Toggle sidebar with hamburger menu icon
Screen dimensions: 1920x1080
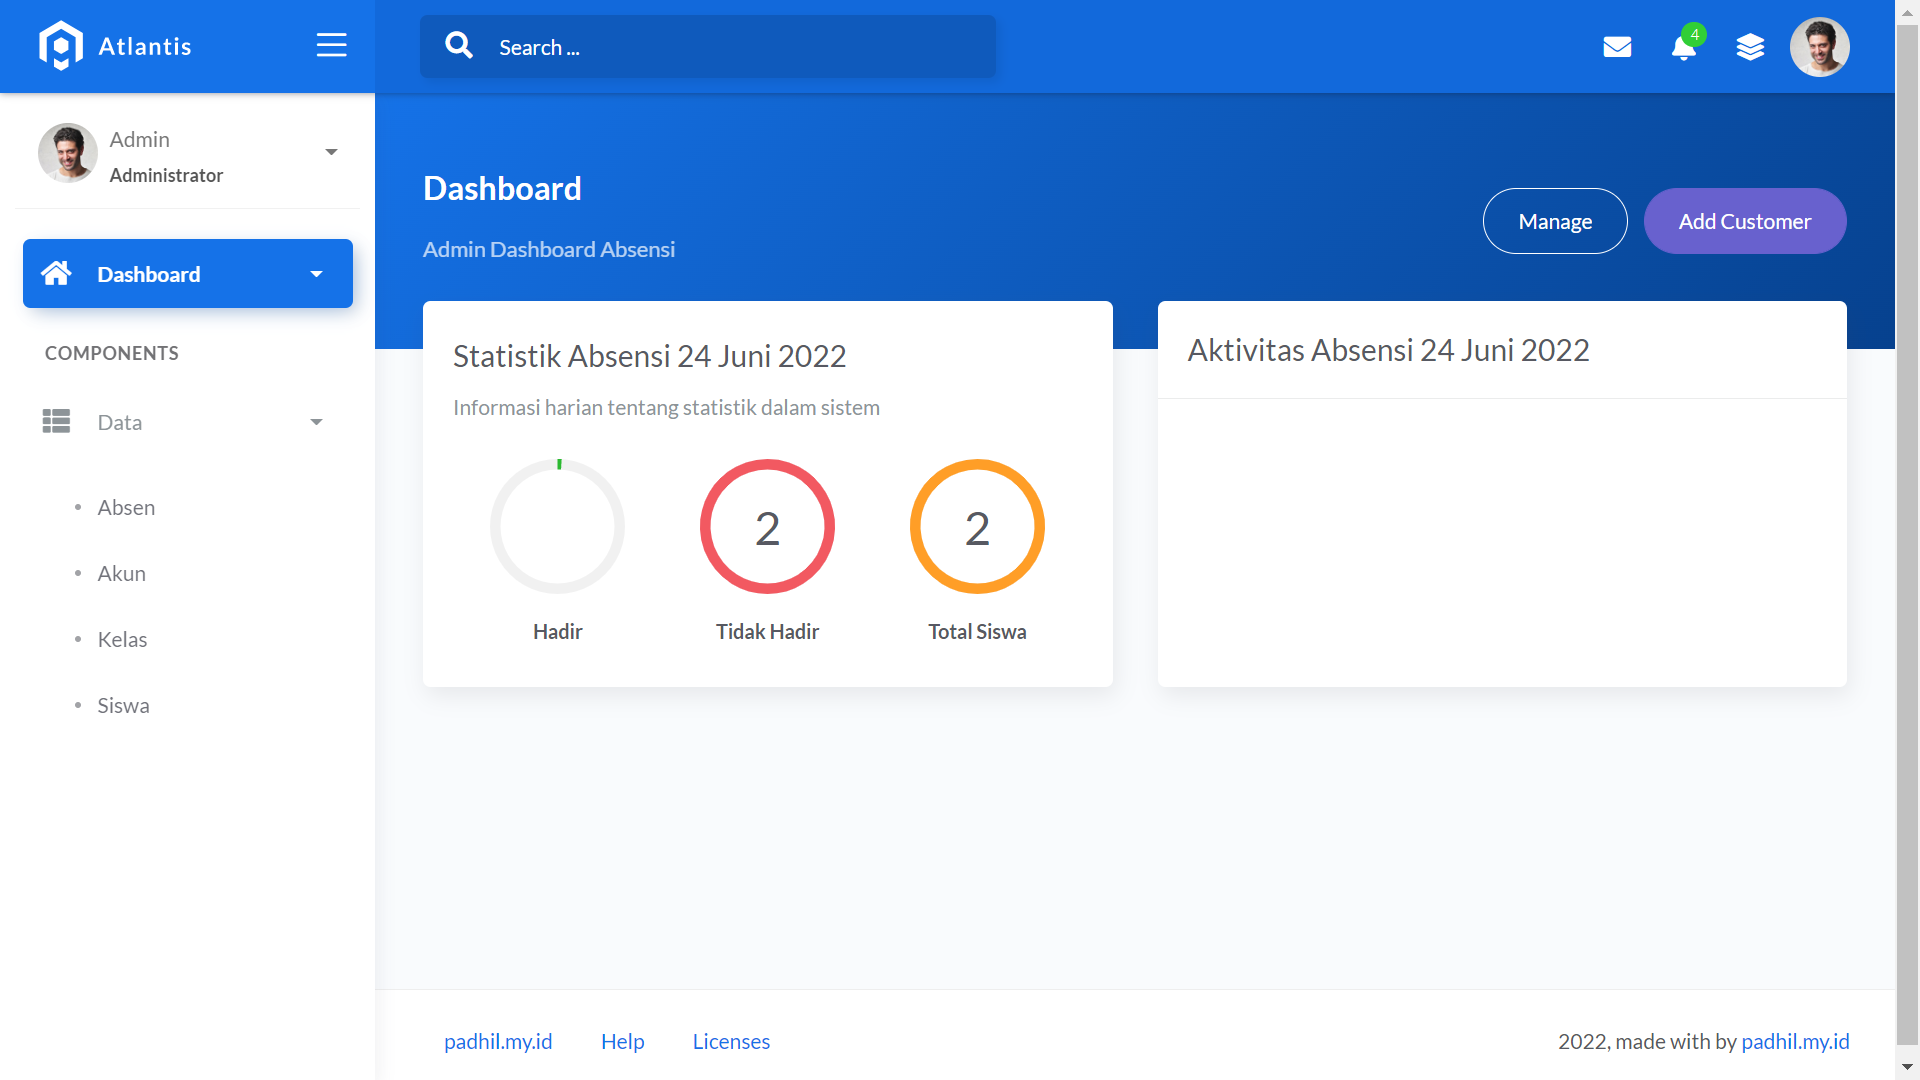coord(331,46)
